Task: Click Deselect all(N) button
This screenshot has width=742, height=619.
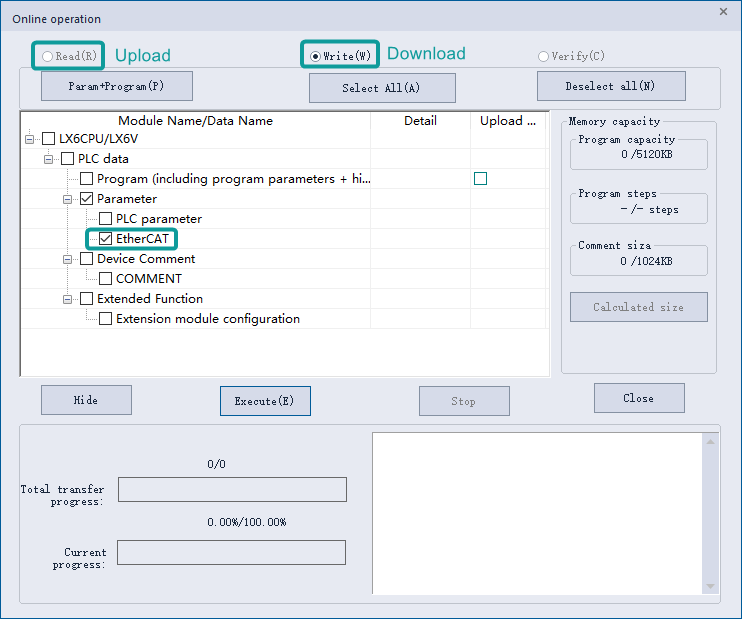Action: (610, 86)
